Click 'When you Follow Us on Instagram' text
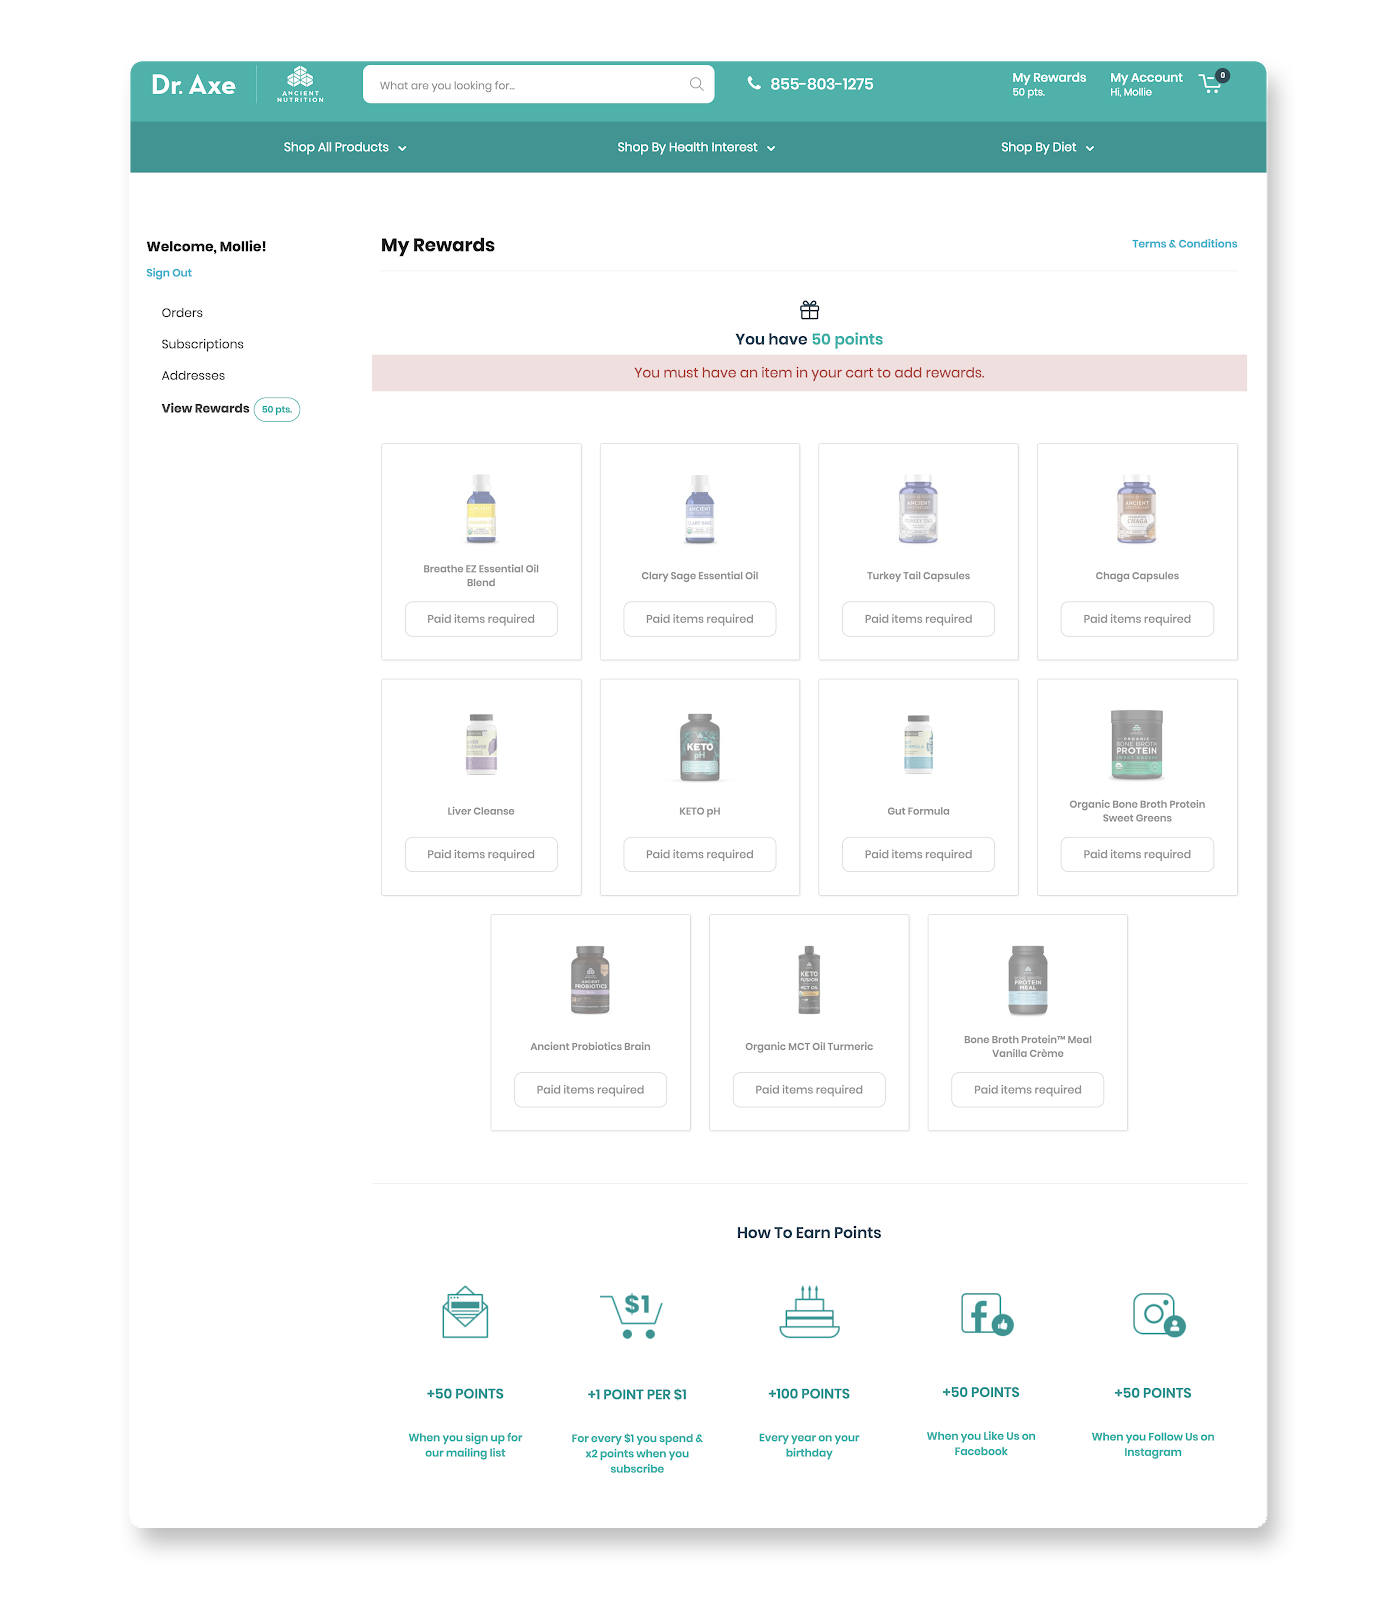 1153,1445
